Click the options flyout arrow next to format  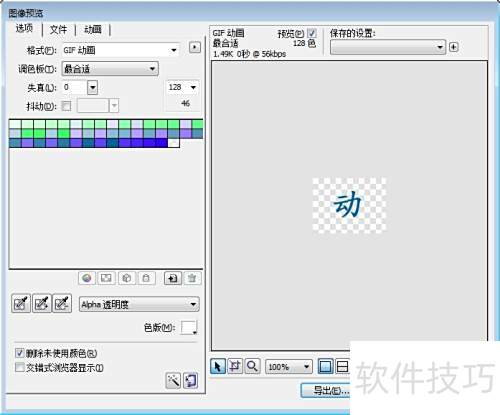pyautogui.click(x=195, y=47)
